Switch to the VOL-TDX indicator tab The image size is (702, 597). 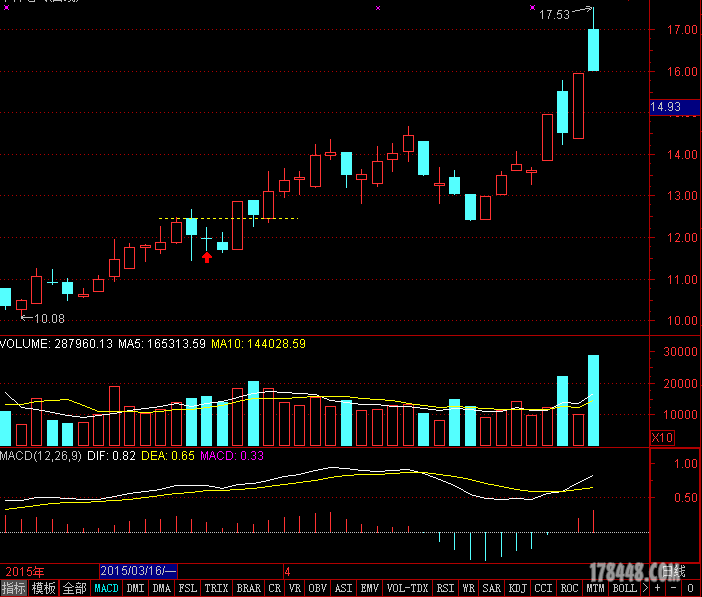pyautogui.click(x=408, y=588)
